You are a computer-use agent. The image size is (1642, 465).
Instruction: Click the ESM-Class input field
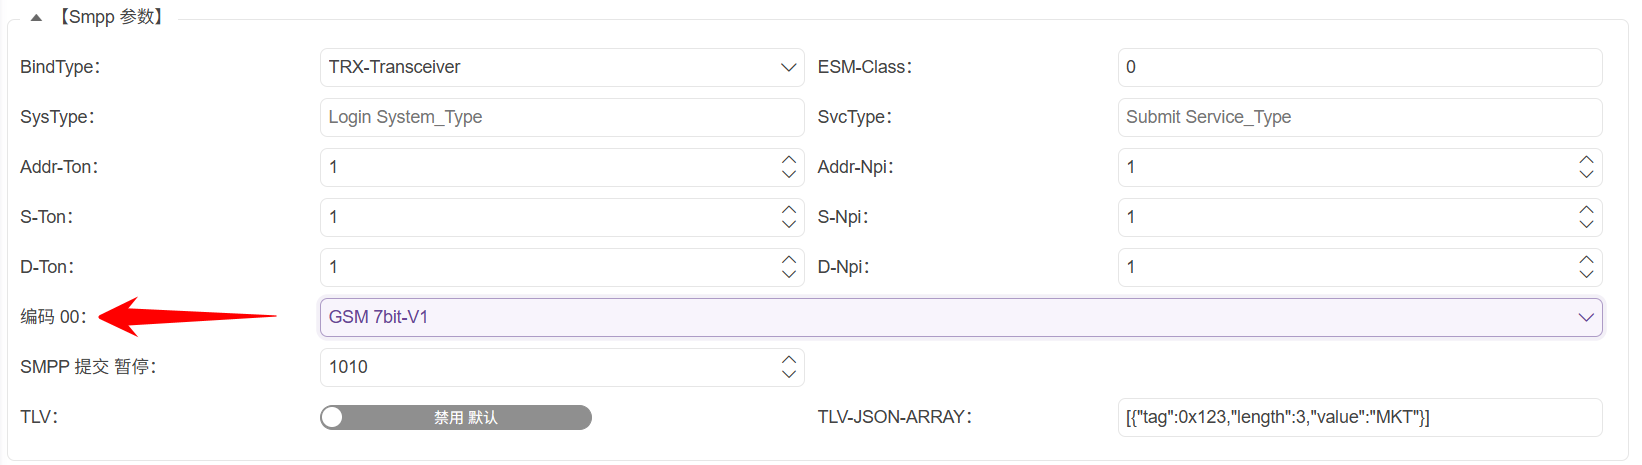pyautogui.click(x=1359, y=67)
